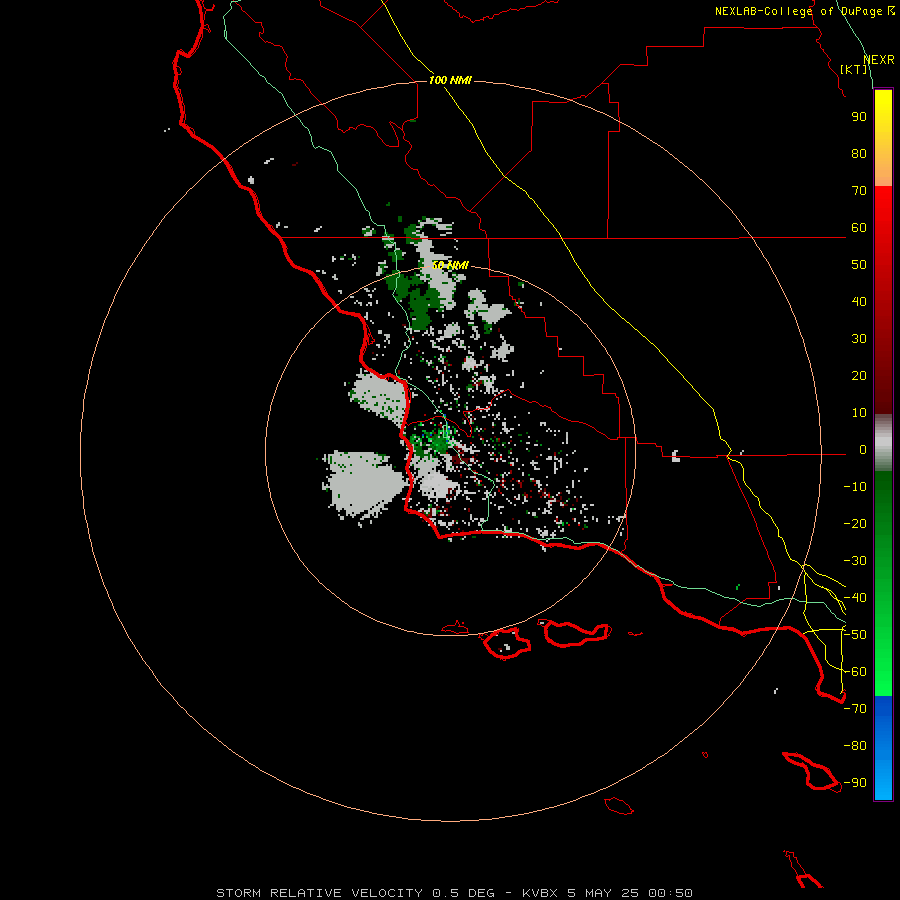
Task: Click the -60 value on the velocity scale
Action: coord(855,672)
